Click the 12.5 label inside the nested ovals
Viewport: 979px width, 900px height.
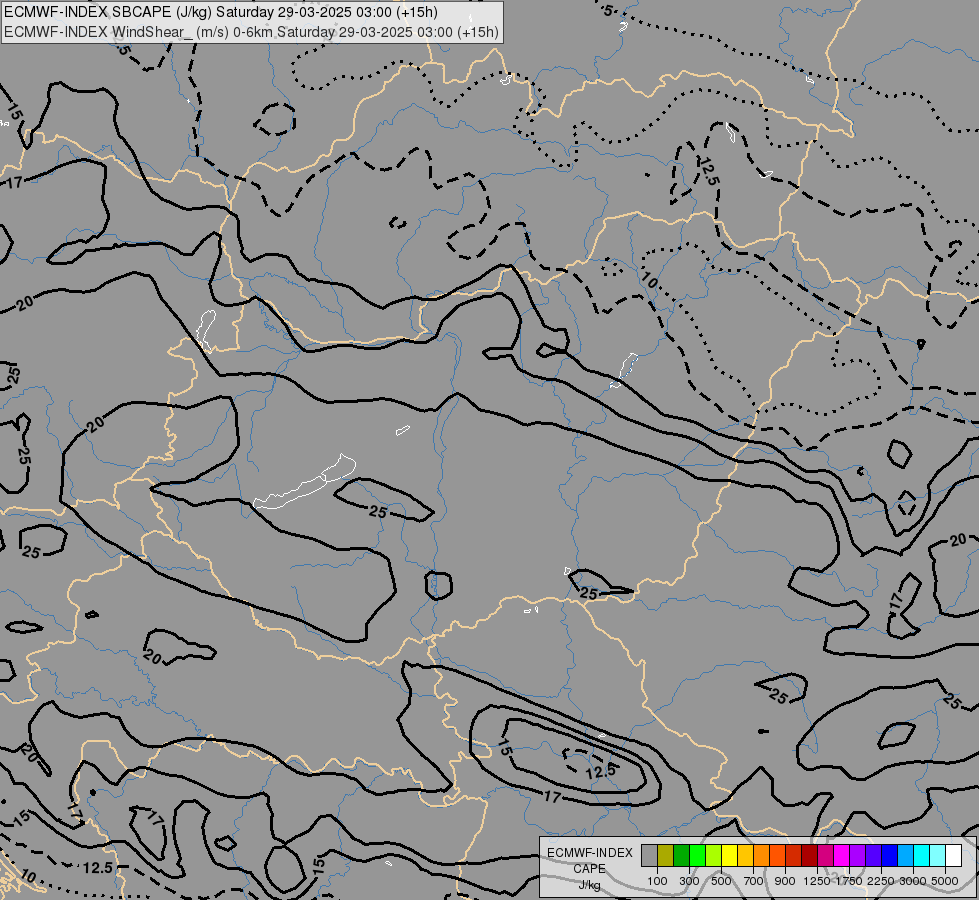(601, 772)
